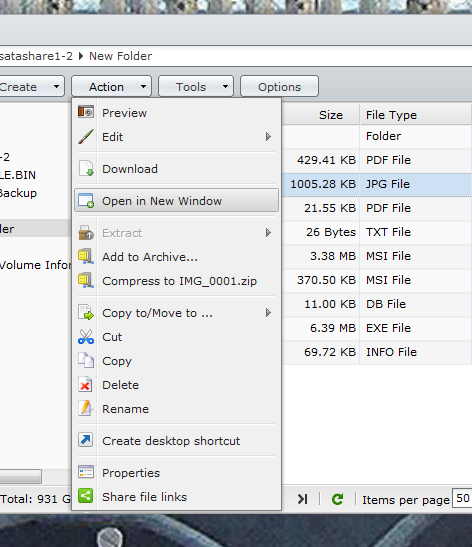
Task: Click the Preview menu icon
Action: 86,112
